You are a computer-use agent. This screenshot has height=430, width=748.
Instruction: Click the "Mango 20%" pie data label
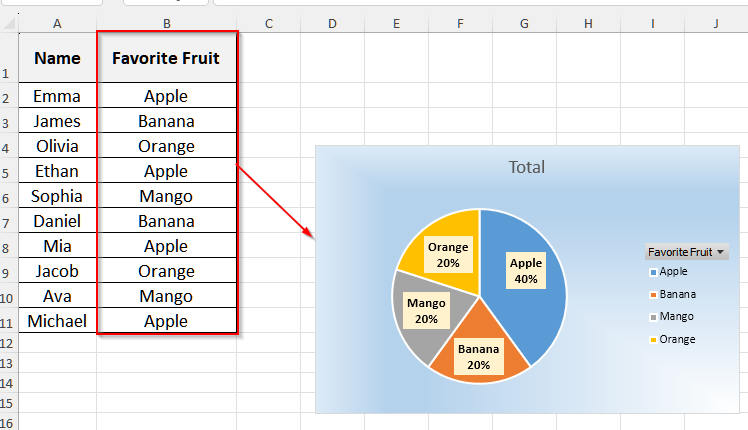pos(427,310)
